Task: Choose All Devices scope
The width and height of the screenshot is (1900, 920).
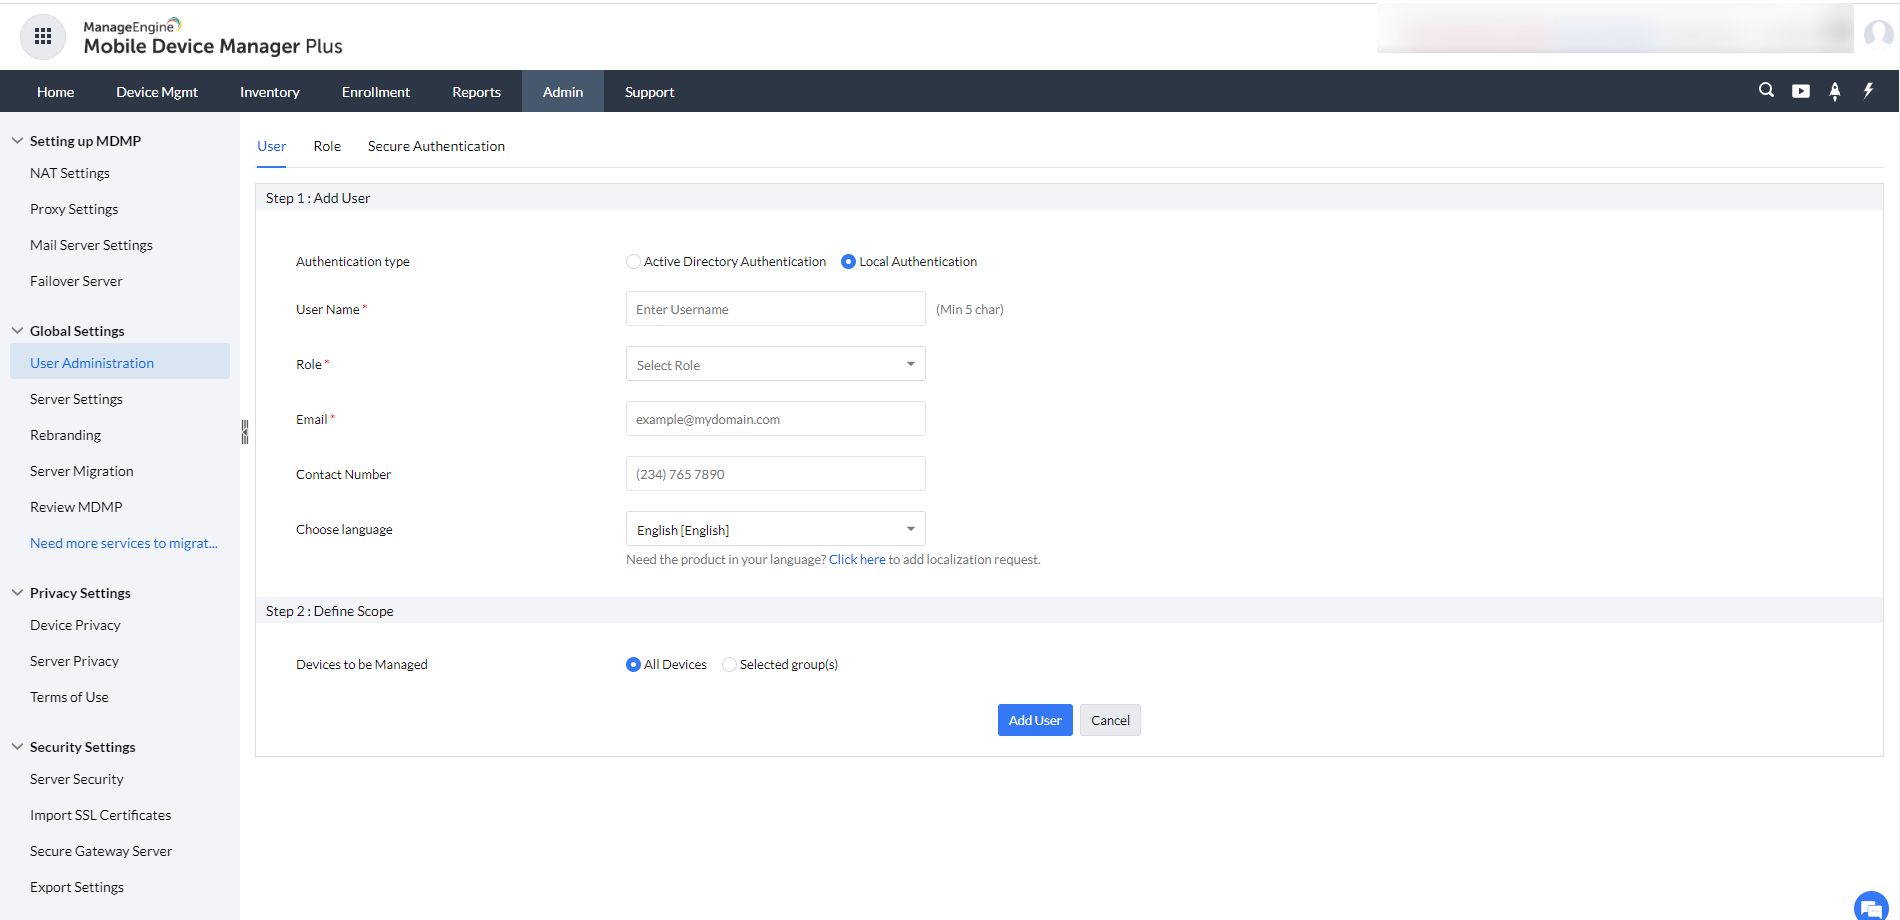Action: point(633,664)
